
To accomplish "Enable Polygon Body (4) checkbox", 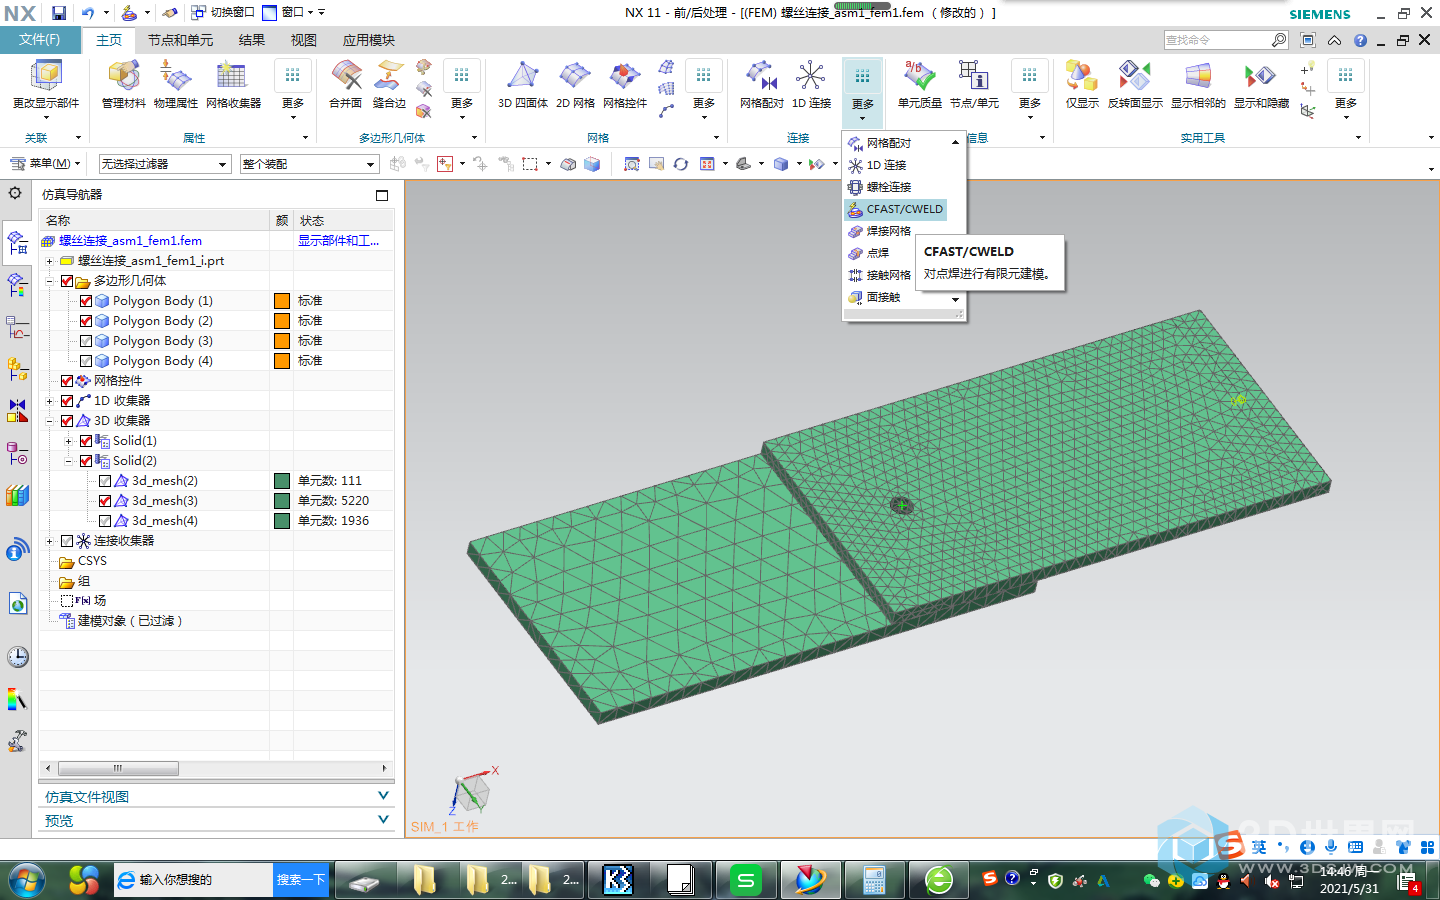I will point(86,361).
